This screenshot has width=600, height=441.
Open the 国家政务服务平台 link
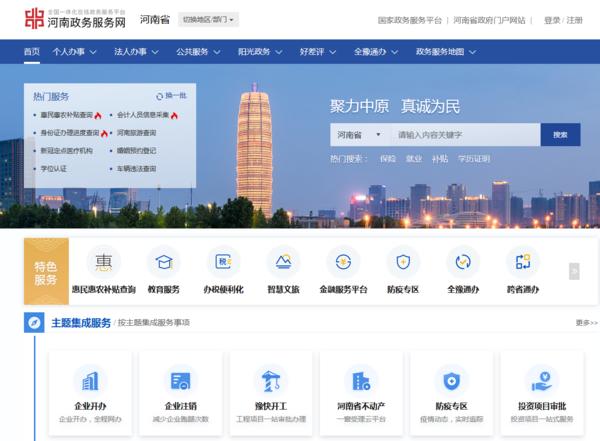click(x=411, y=20)
